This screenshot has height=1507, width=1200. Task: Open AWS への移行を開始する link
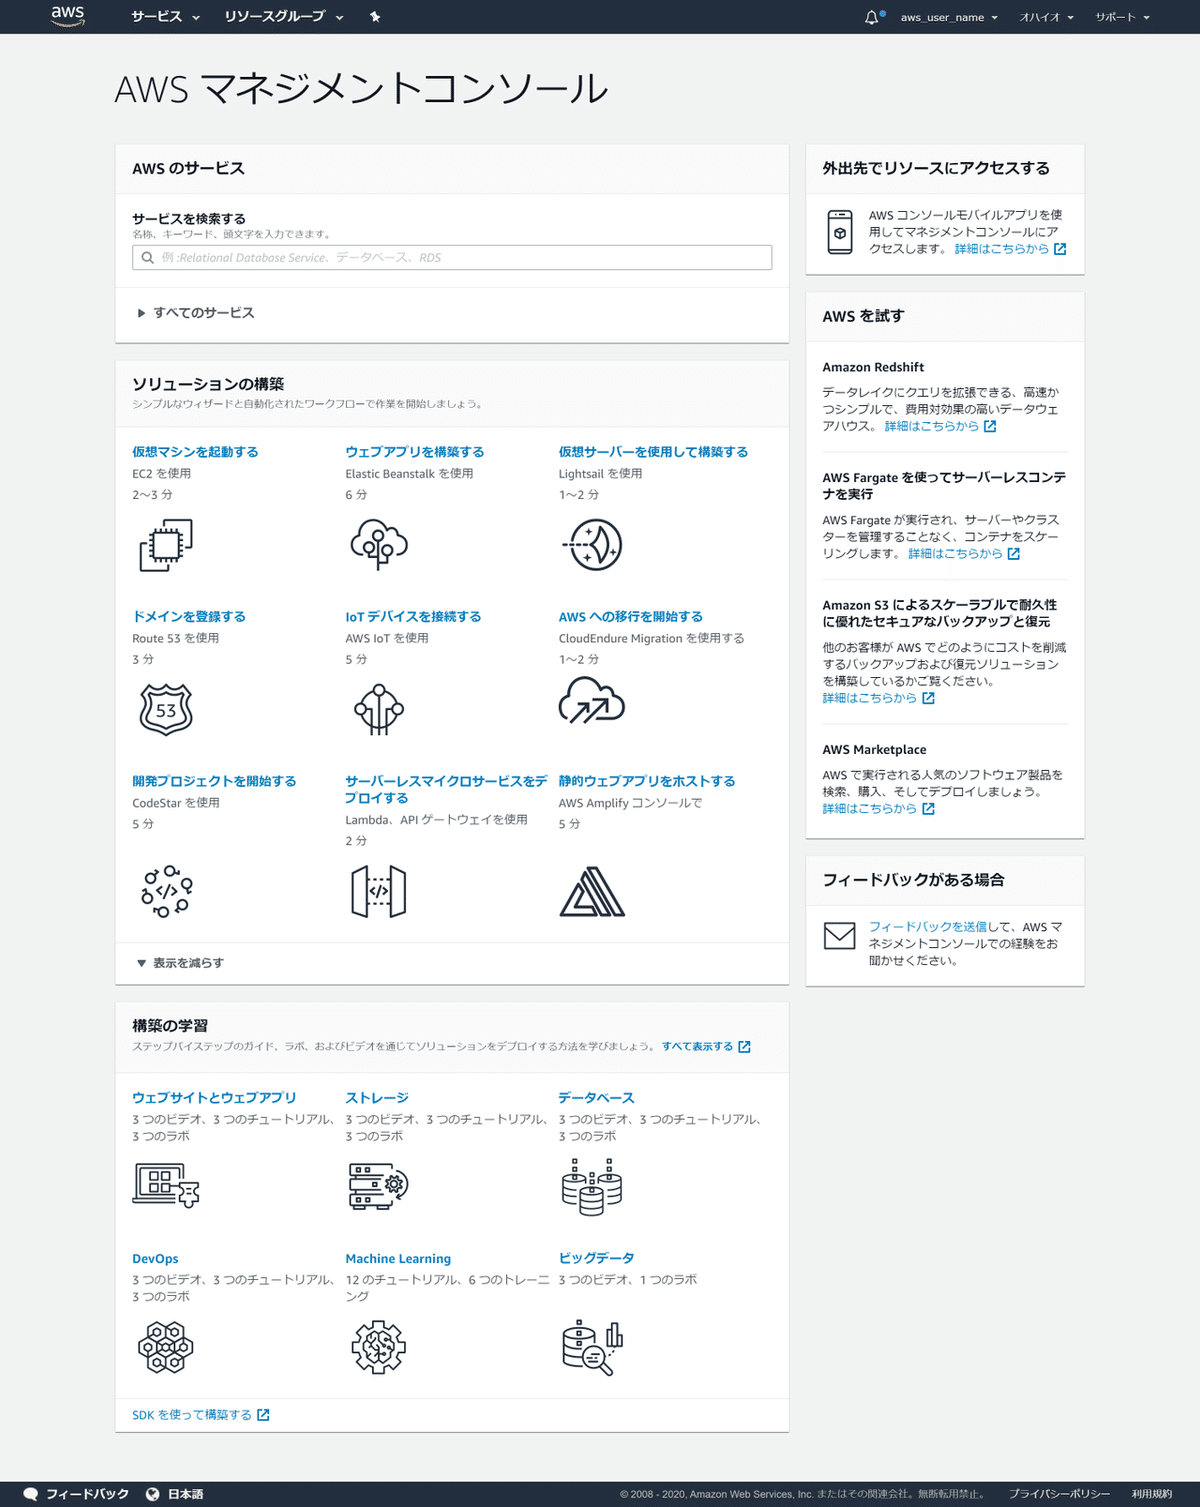point(631,617)
